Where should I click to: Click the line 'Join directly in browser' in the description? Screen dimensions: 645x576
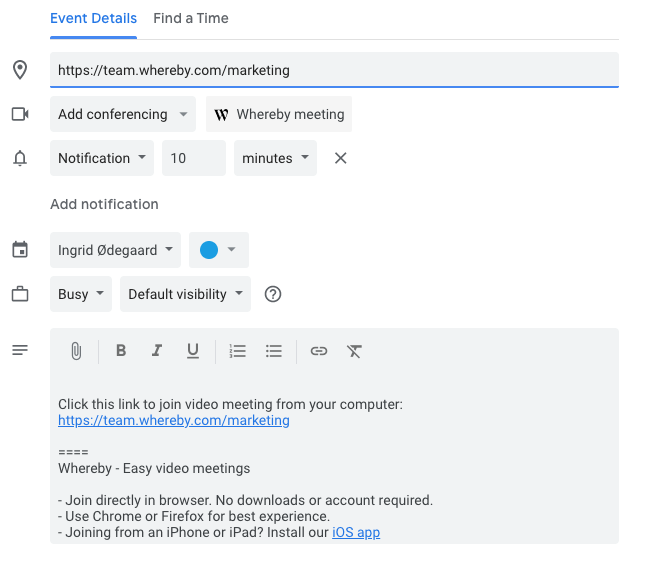coord(246,500)
